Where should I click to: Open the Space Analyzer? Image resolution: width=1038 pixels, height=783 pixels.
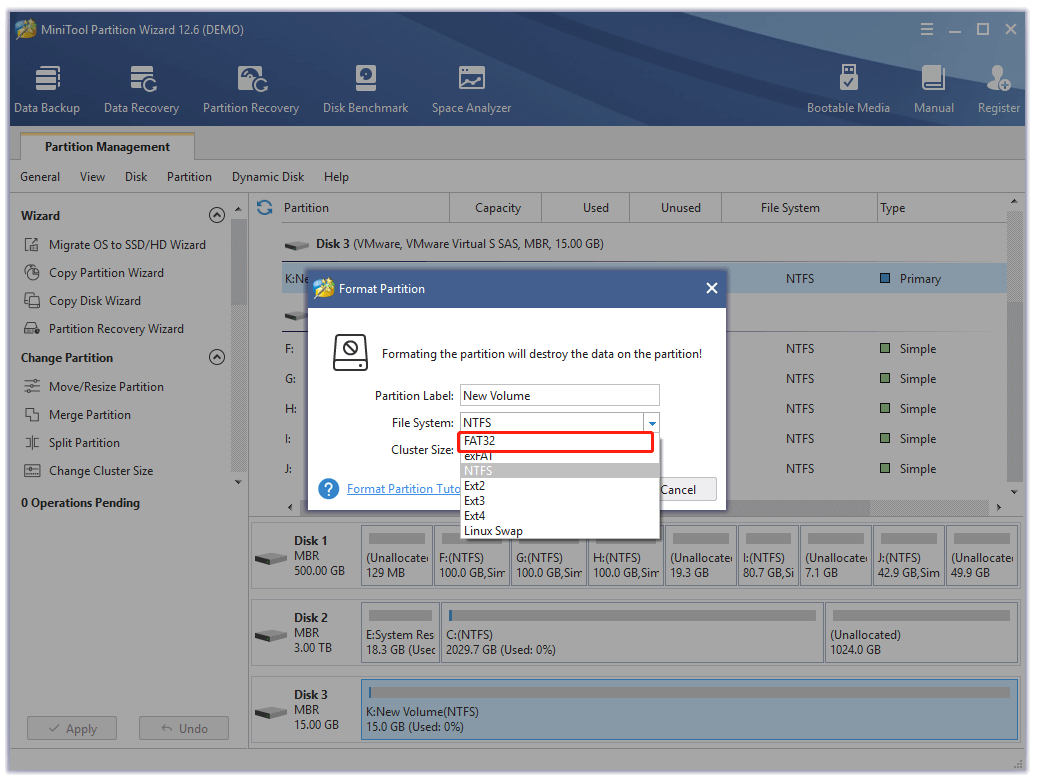point(471,89)
